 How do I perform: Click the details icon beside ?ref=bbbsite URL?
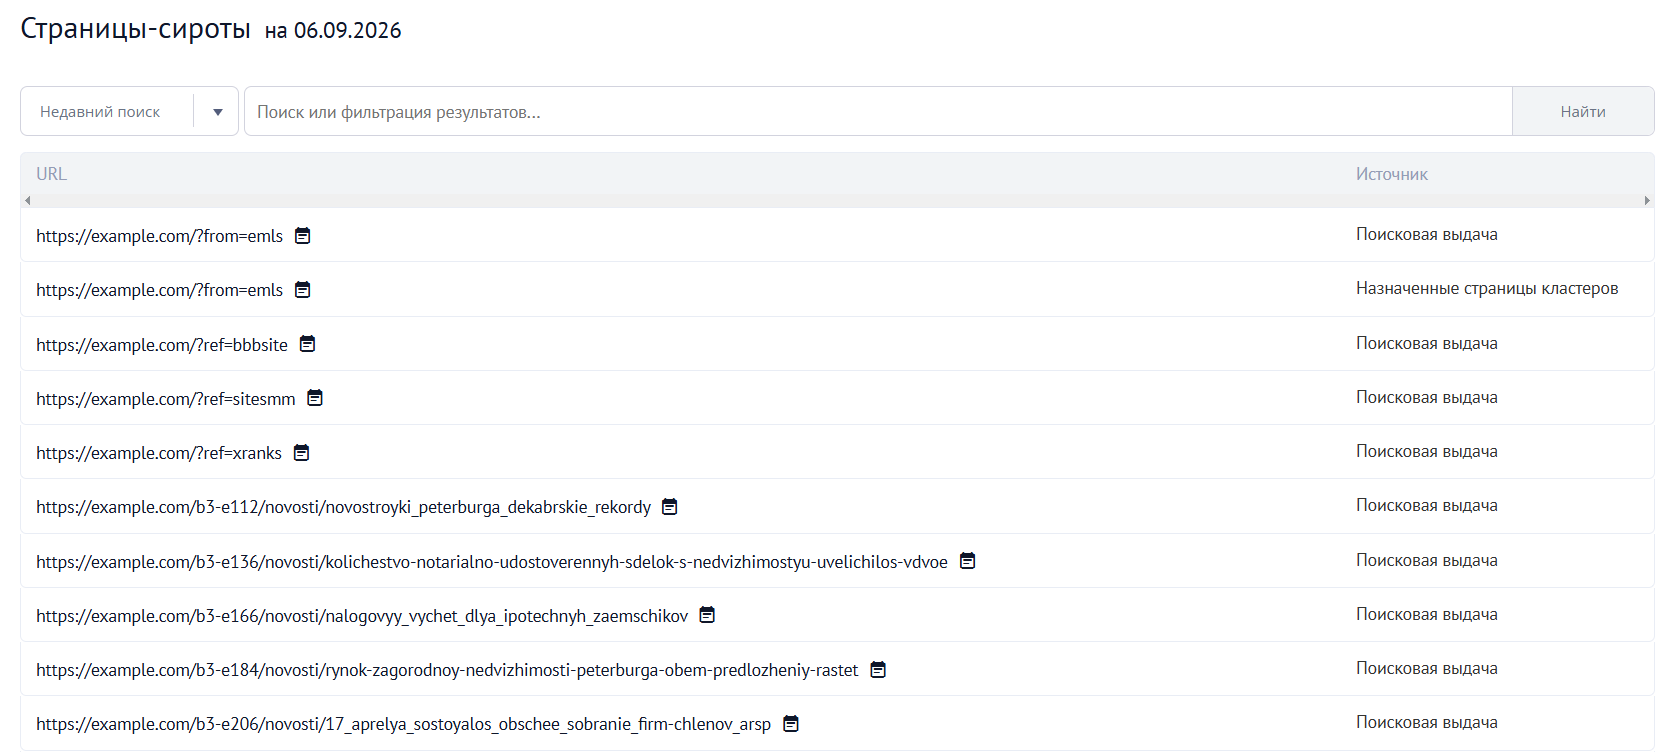coord(308,344)
